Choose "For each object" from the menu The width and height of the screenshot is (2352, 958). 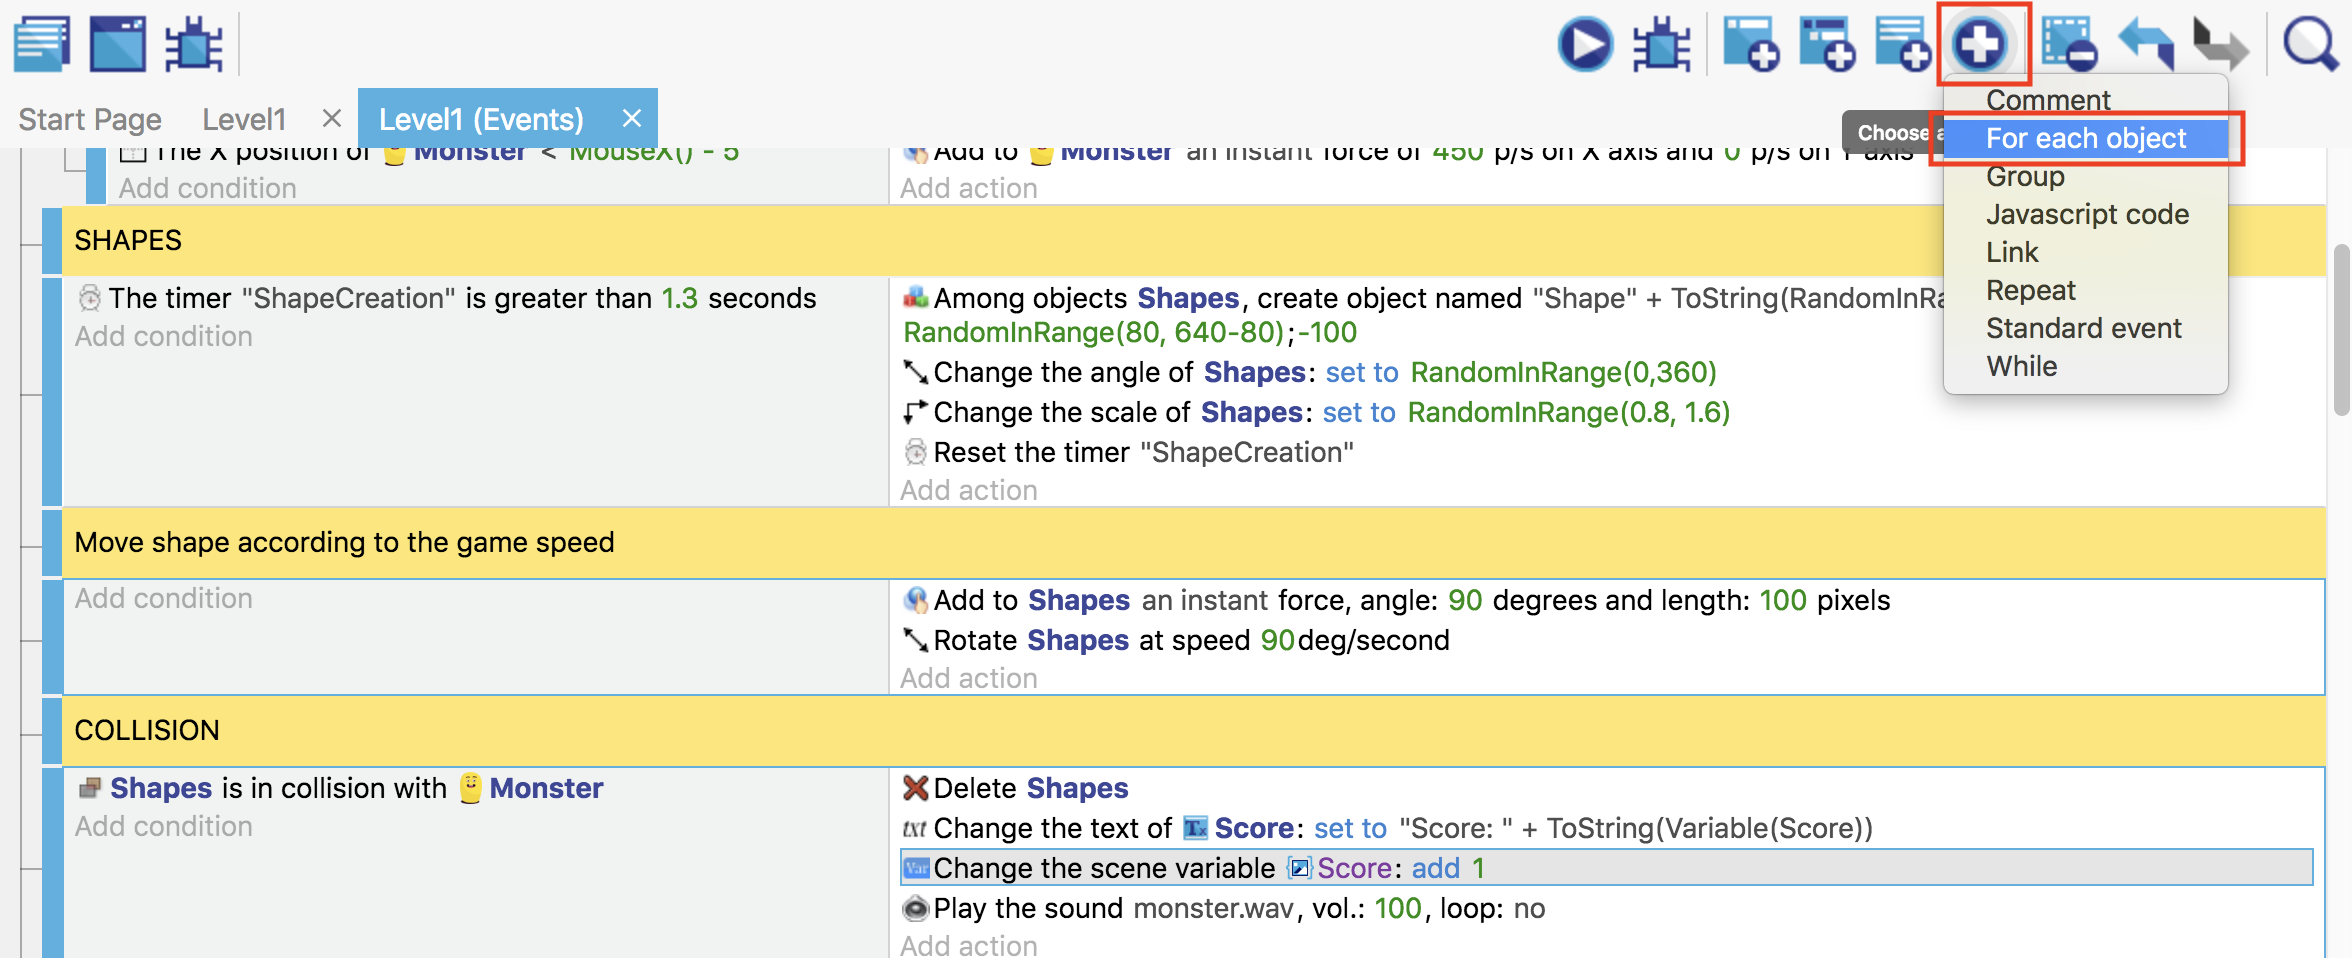(2085, 138)
